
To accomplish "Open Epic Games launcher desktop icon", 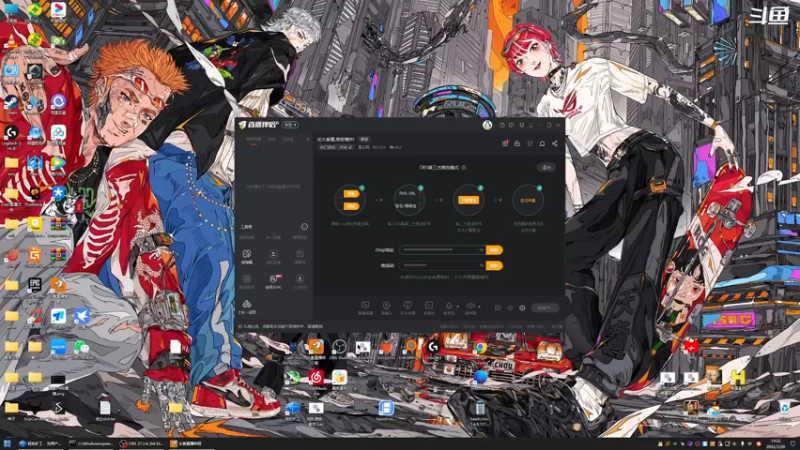I will (35, 286).
